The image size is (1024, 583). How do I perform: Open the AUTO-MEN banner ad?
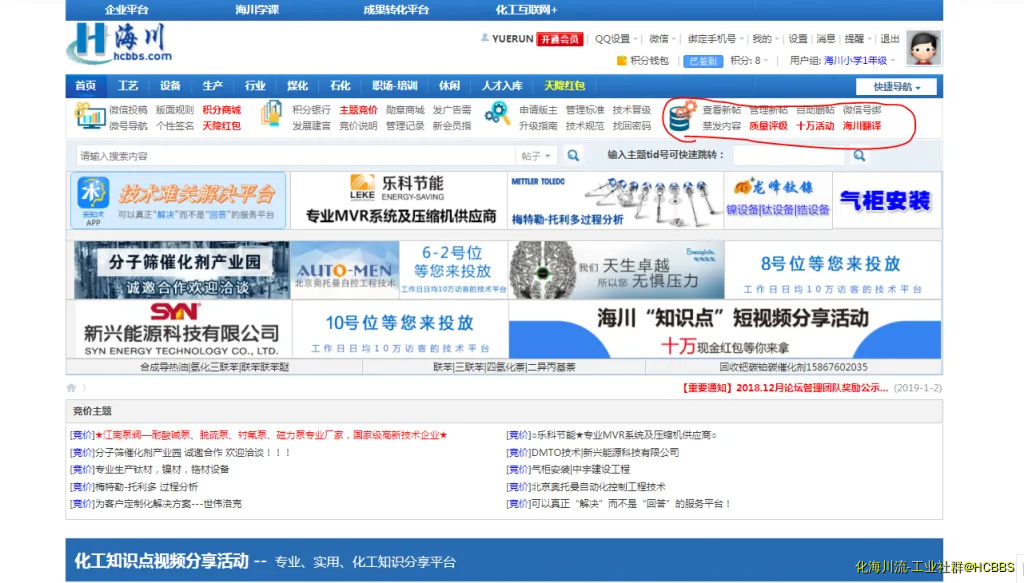[x=345, y=270]
